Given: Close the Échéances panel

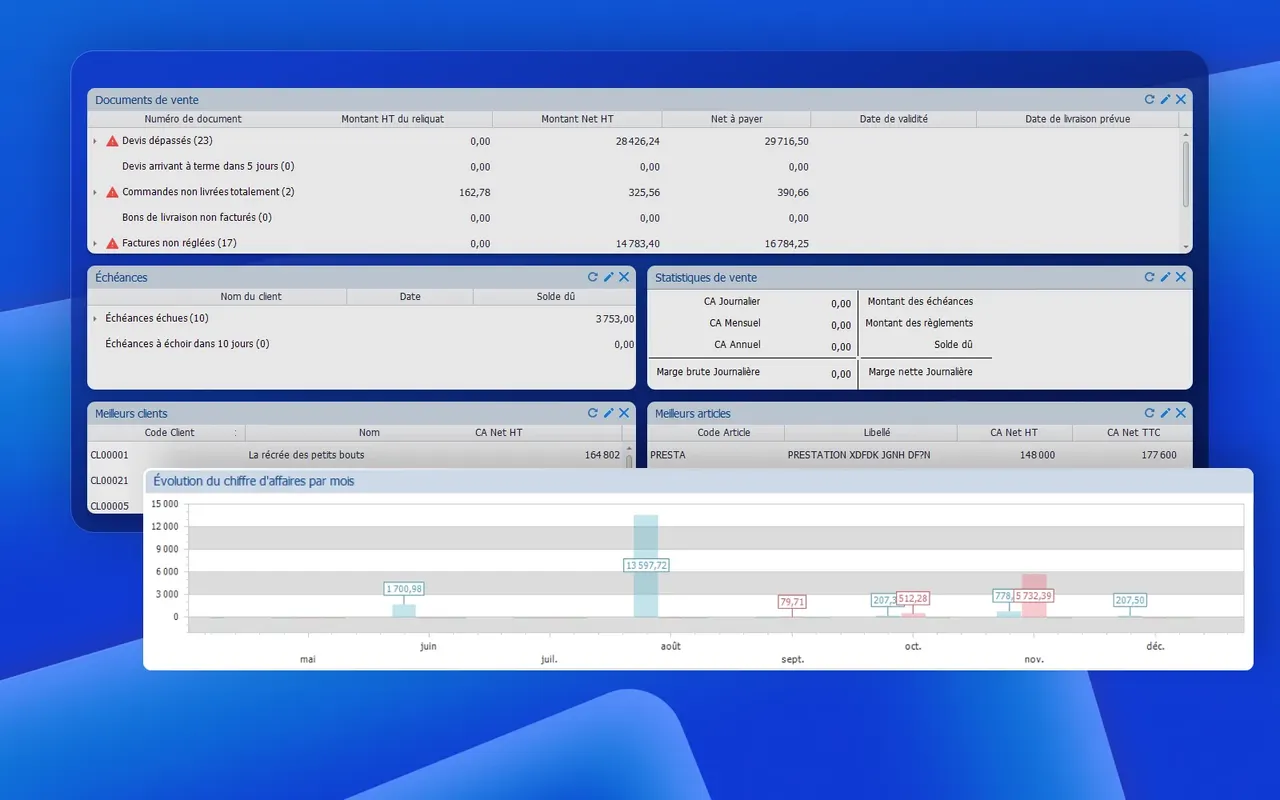Looking at the screenshot, I should pyautogui.click(x=624, y=277).
